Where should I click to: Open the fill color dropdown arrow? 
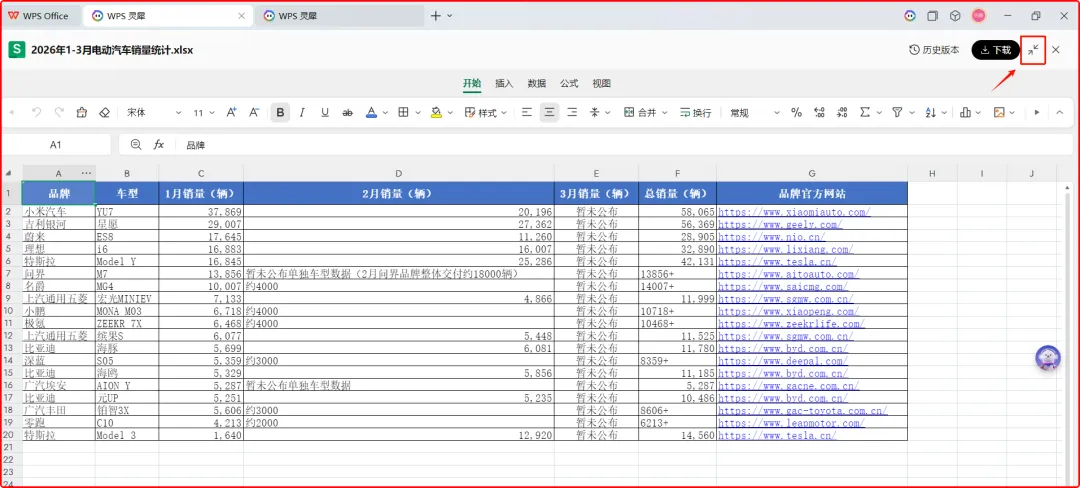(x=450, y=113)
